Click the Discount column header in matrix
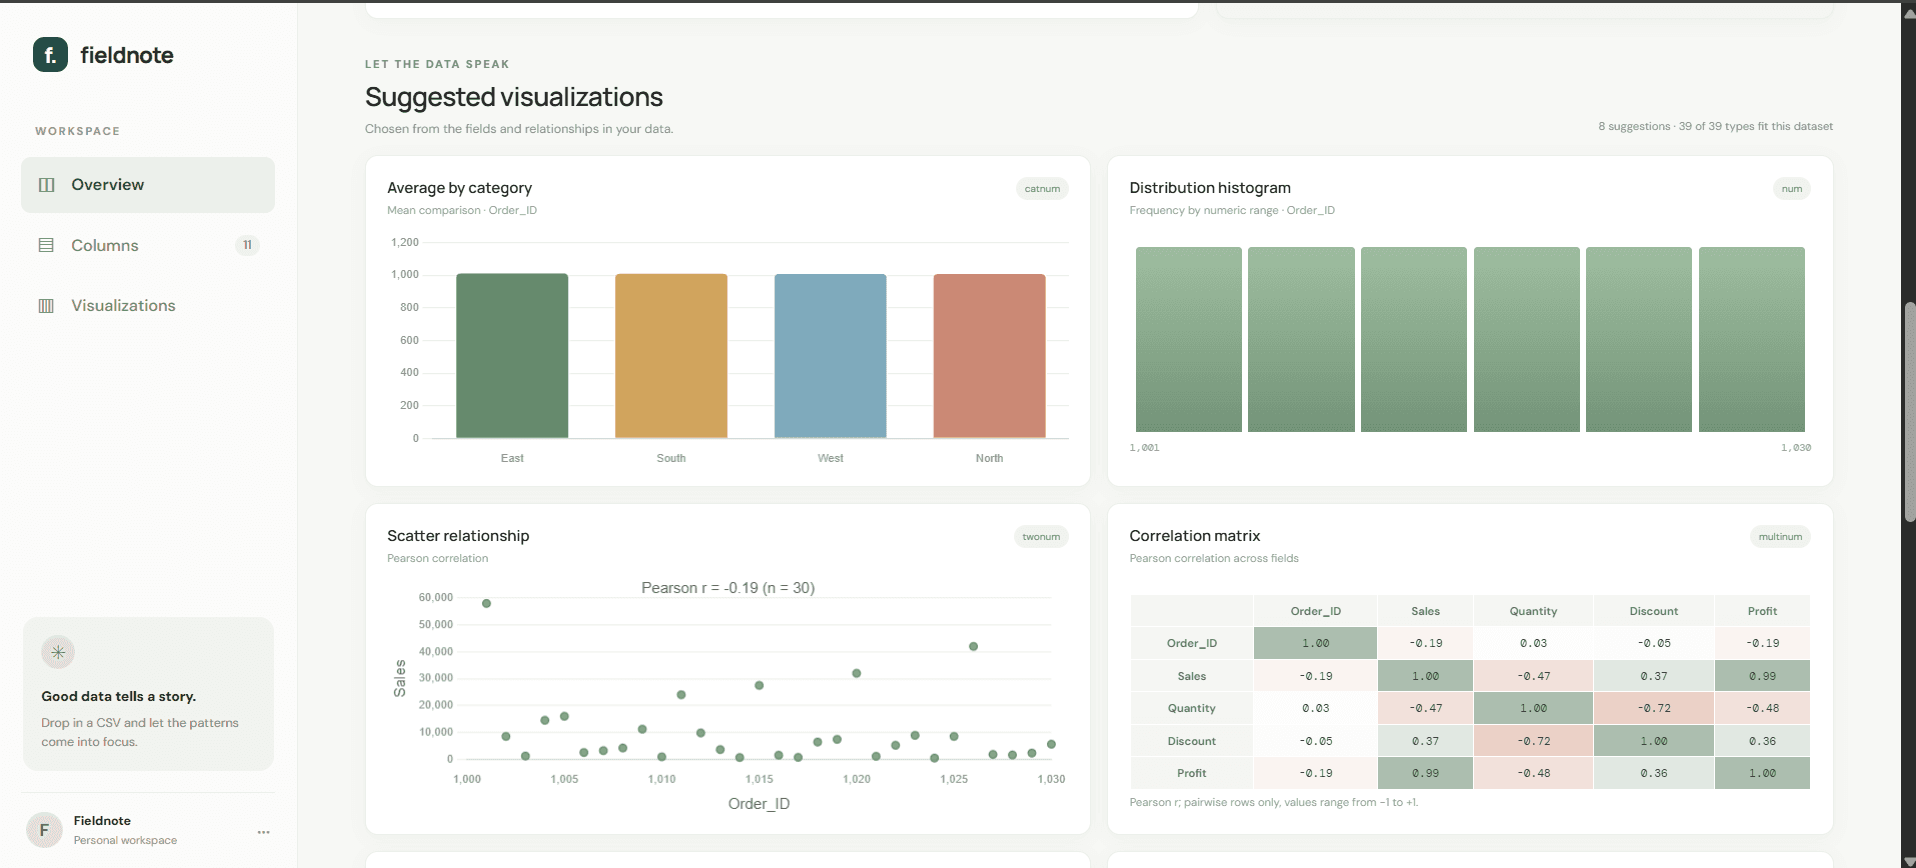This screenshot has height=868, width=1916. tap(1653, 611)
